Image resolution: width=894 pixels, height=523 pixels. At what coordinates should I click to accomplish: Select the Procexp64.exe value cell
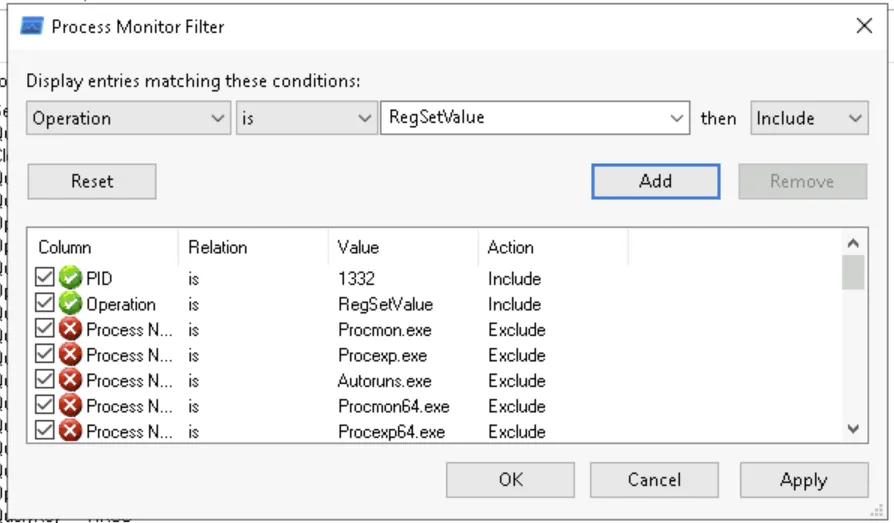pyautogui.click(x=392, y=432)
